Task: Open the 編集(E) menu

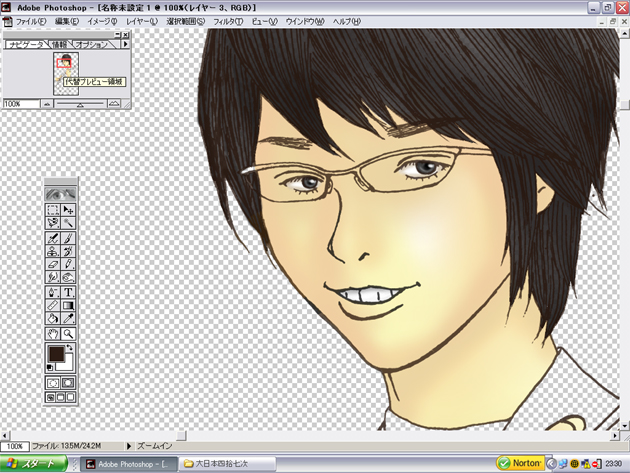Action: [67, 22]
